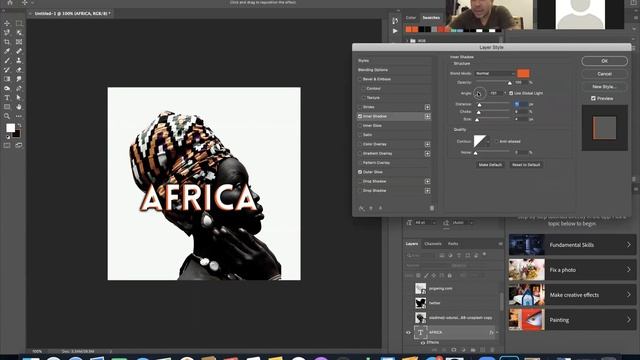Click OK in Layer Style dialog
Viewport: 640px width, 360px height.
[604, 61]
